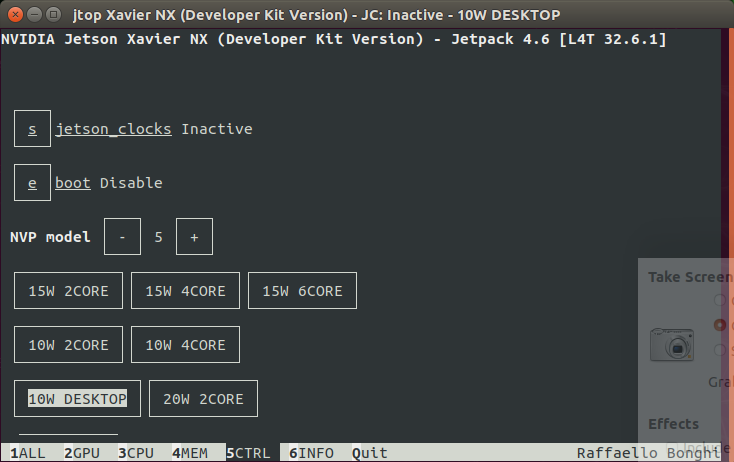
Task: Click Quit in the bottom bar
Action: point(370,453)
